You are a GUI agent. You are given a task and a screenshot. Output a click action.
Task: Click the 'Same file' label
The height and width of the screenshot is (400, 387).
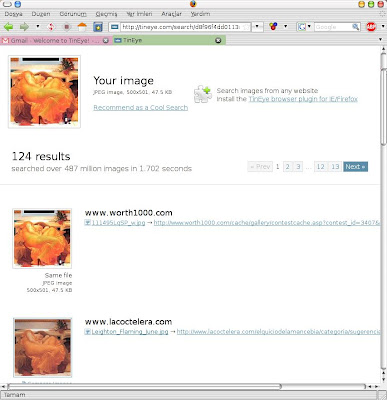click(58, 275)
